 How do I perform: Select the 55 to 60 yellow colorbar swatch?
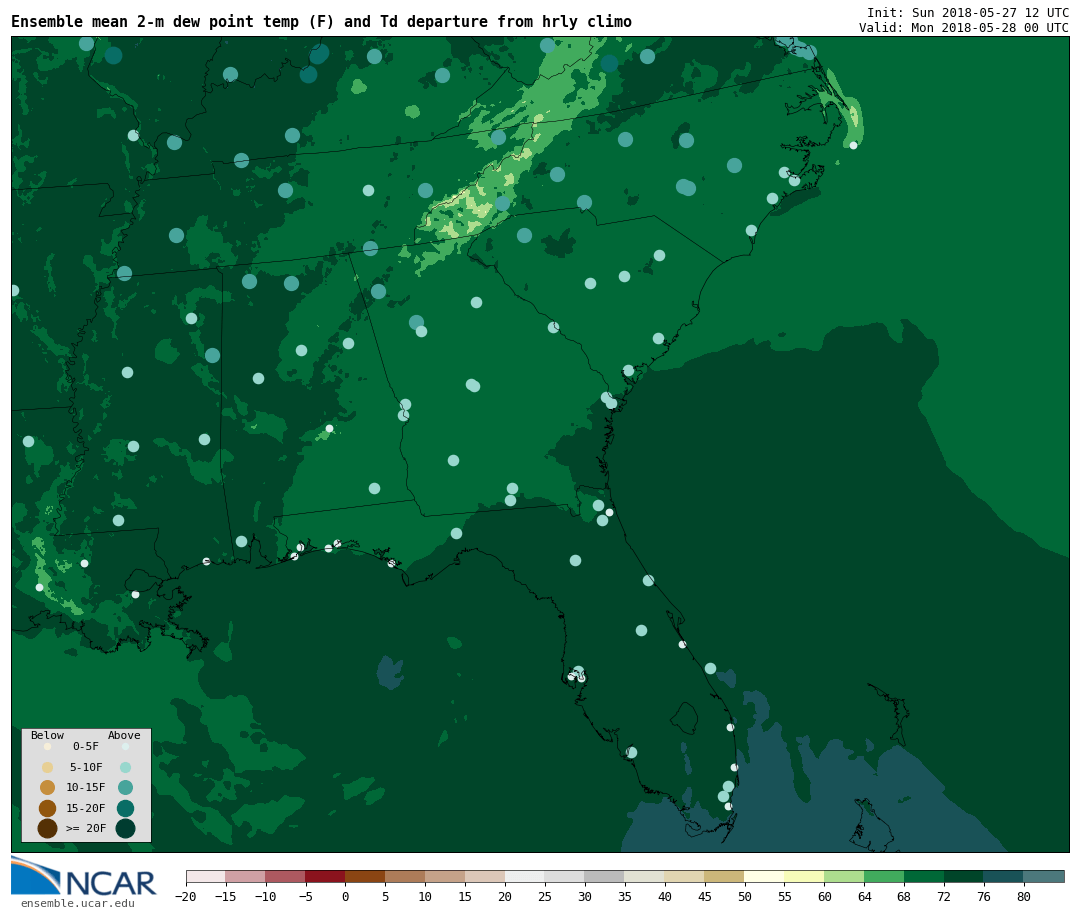coord(805,876)
